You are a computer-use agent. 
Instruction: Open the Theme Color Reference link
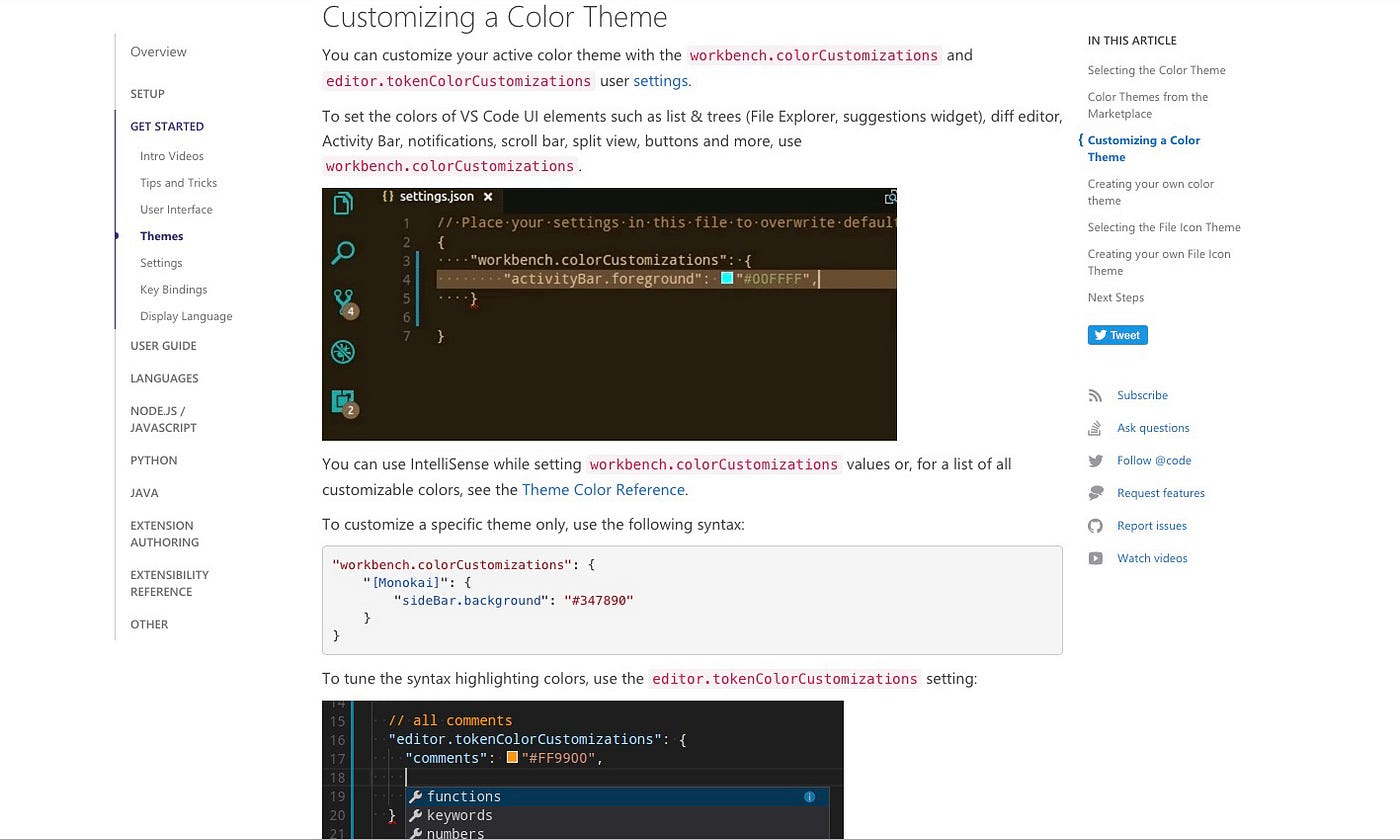[x=603, y=489]
